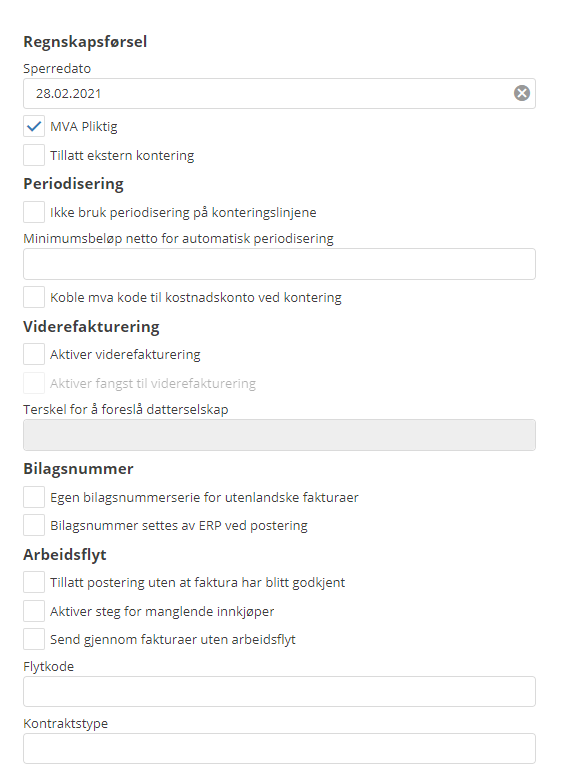Tick Ikke bruk periodisering på konteringslinjene

click(x=34, y=212)
